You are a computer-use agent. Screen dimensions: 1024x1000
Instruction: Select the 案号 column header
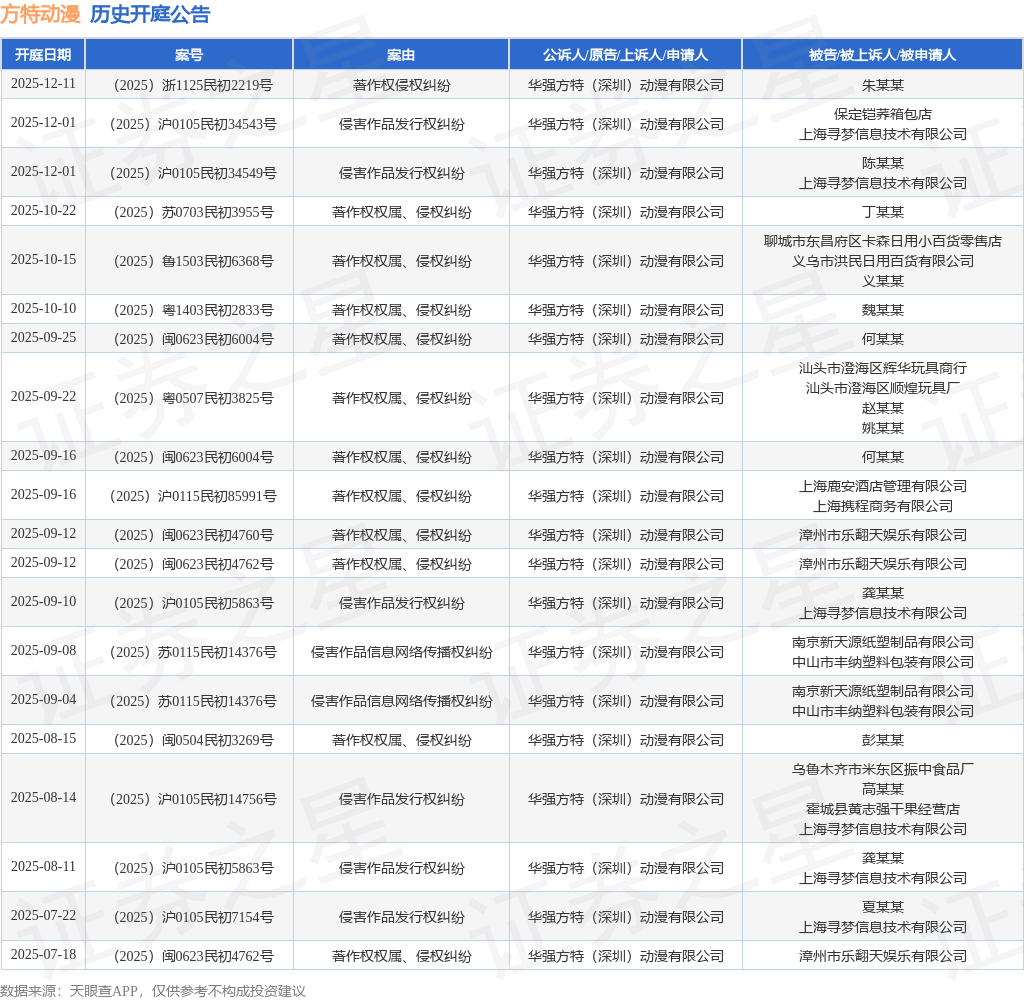pyautogui.click(x=189, y=55)
